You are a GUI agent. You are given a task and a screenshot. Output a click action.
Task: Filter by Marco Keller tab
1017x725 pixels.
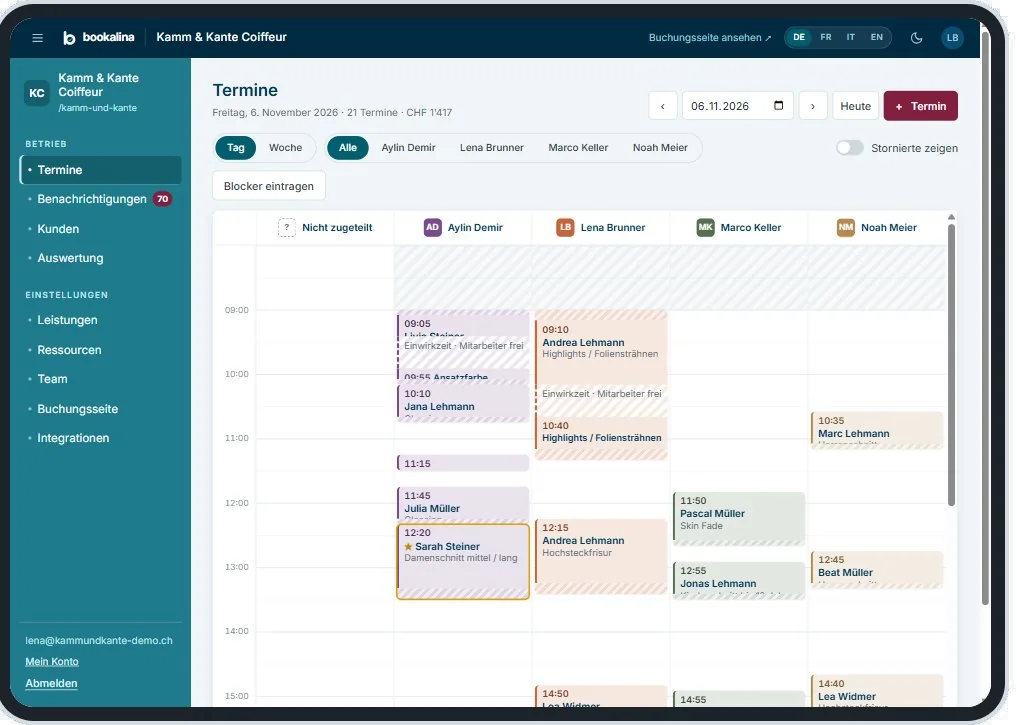578,148
